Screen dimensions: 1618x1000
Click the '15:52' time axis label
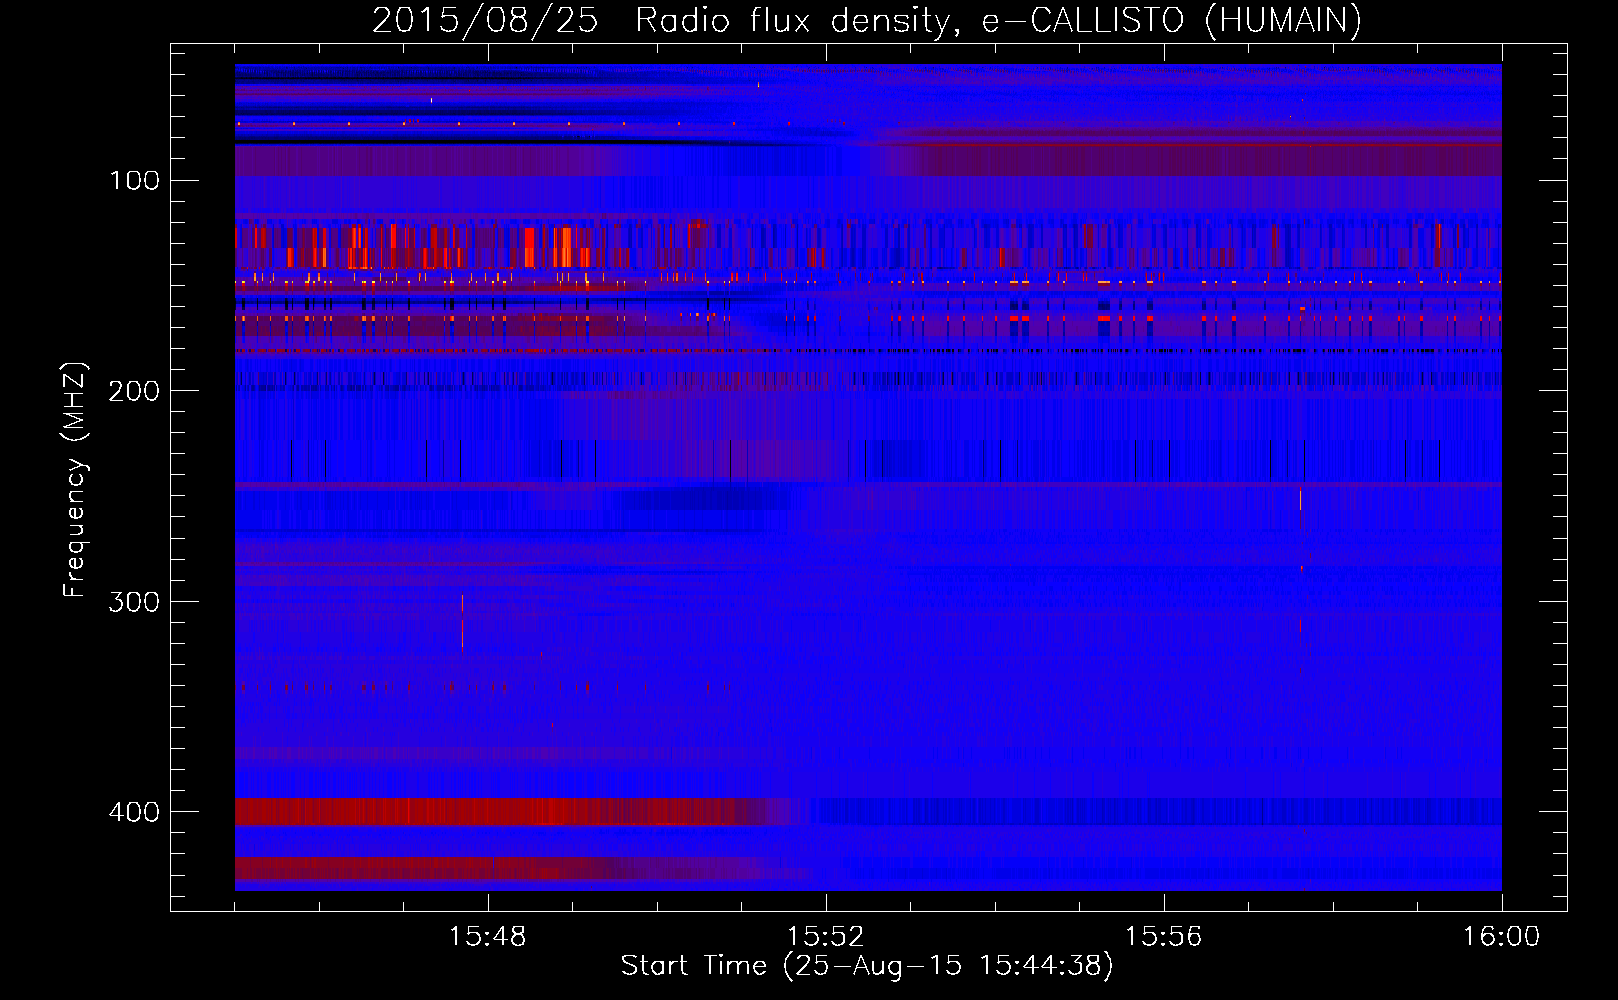tap(825, 937)
